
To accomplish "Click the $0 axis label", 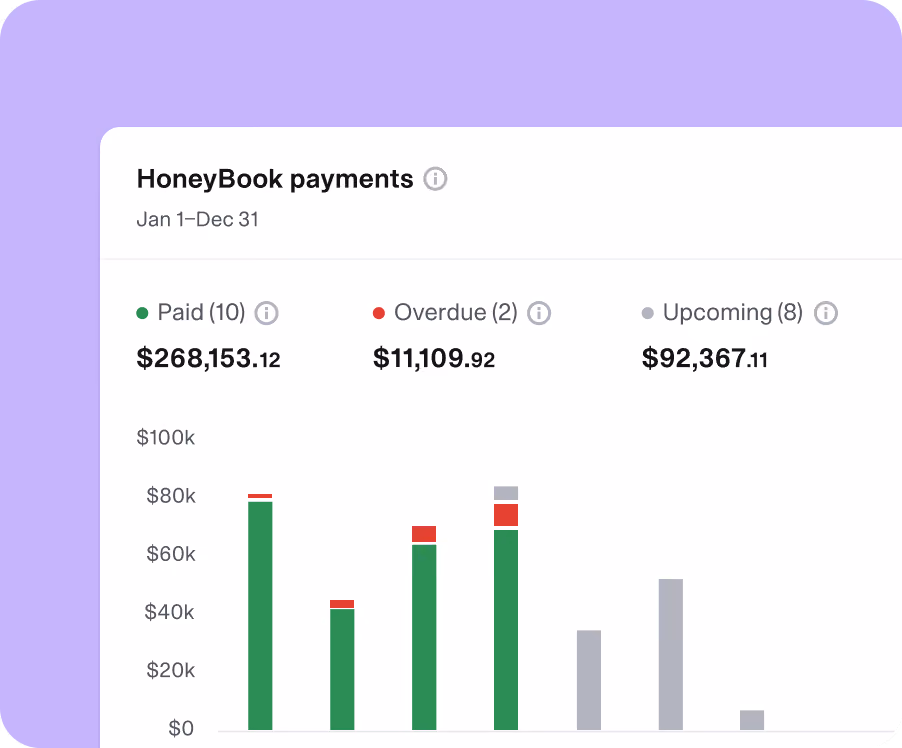I will 181,728.
